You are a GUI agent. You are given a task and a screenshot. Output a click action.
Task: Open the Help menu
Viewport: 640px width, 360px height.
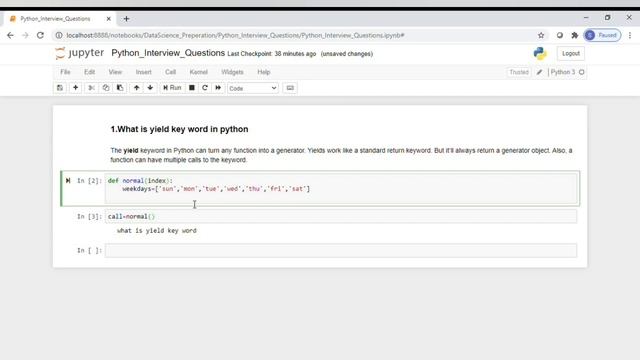[x=264, y=72]
